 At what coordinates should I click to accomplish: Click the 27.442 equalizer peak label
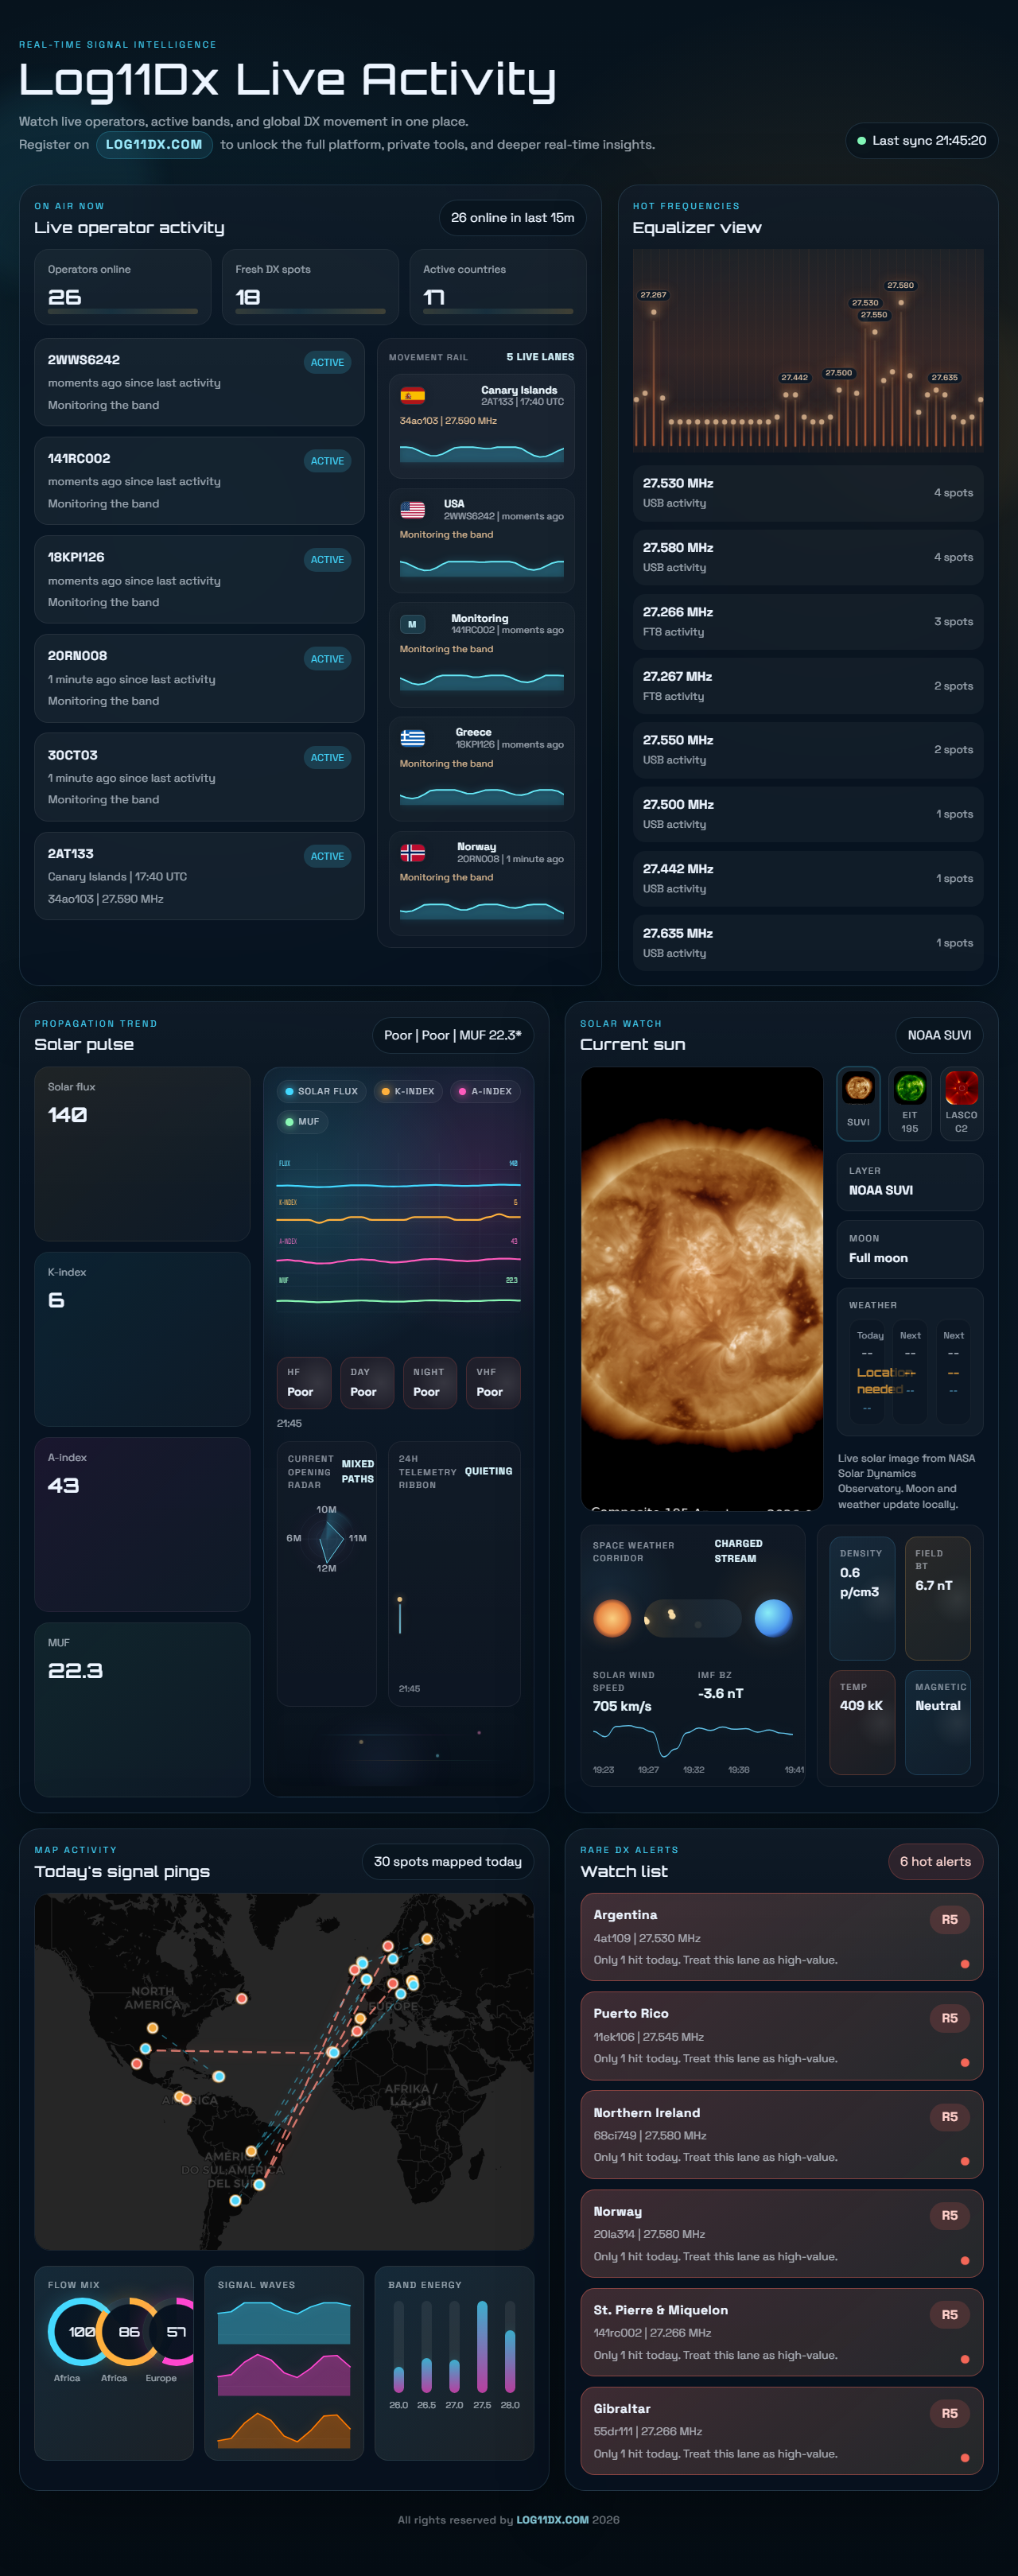794,377
